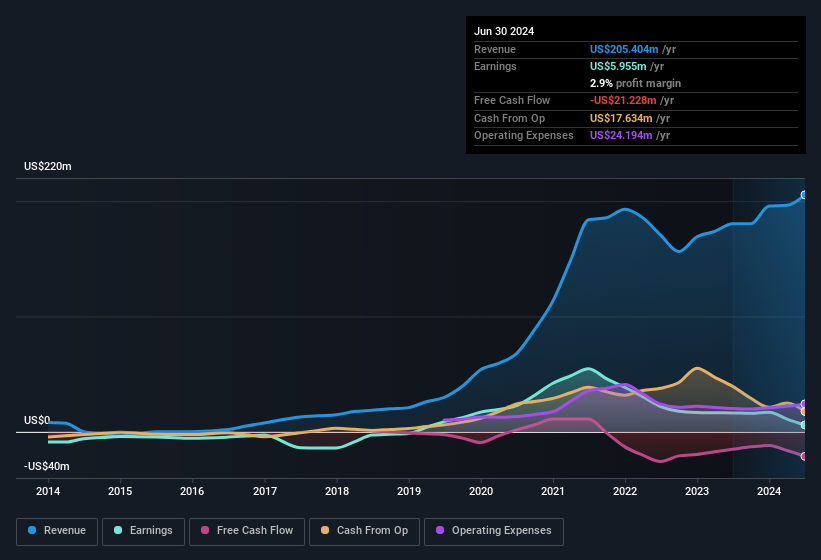The image size is (821, 560).
Task: Toggle the Cash From Op legend button
Action: point(364,531)
